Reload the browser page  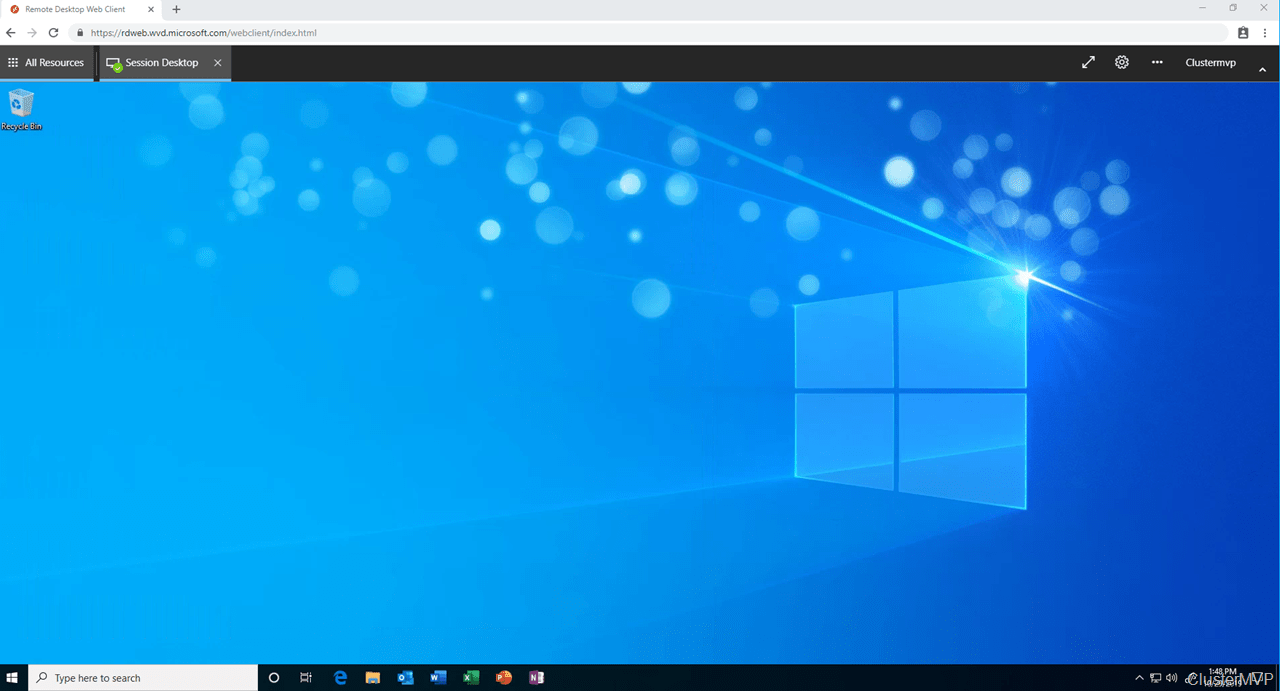point(53,33)
